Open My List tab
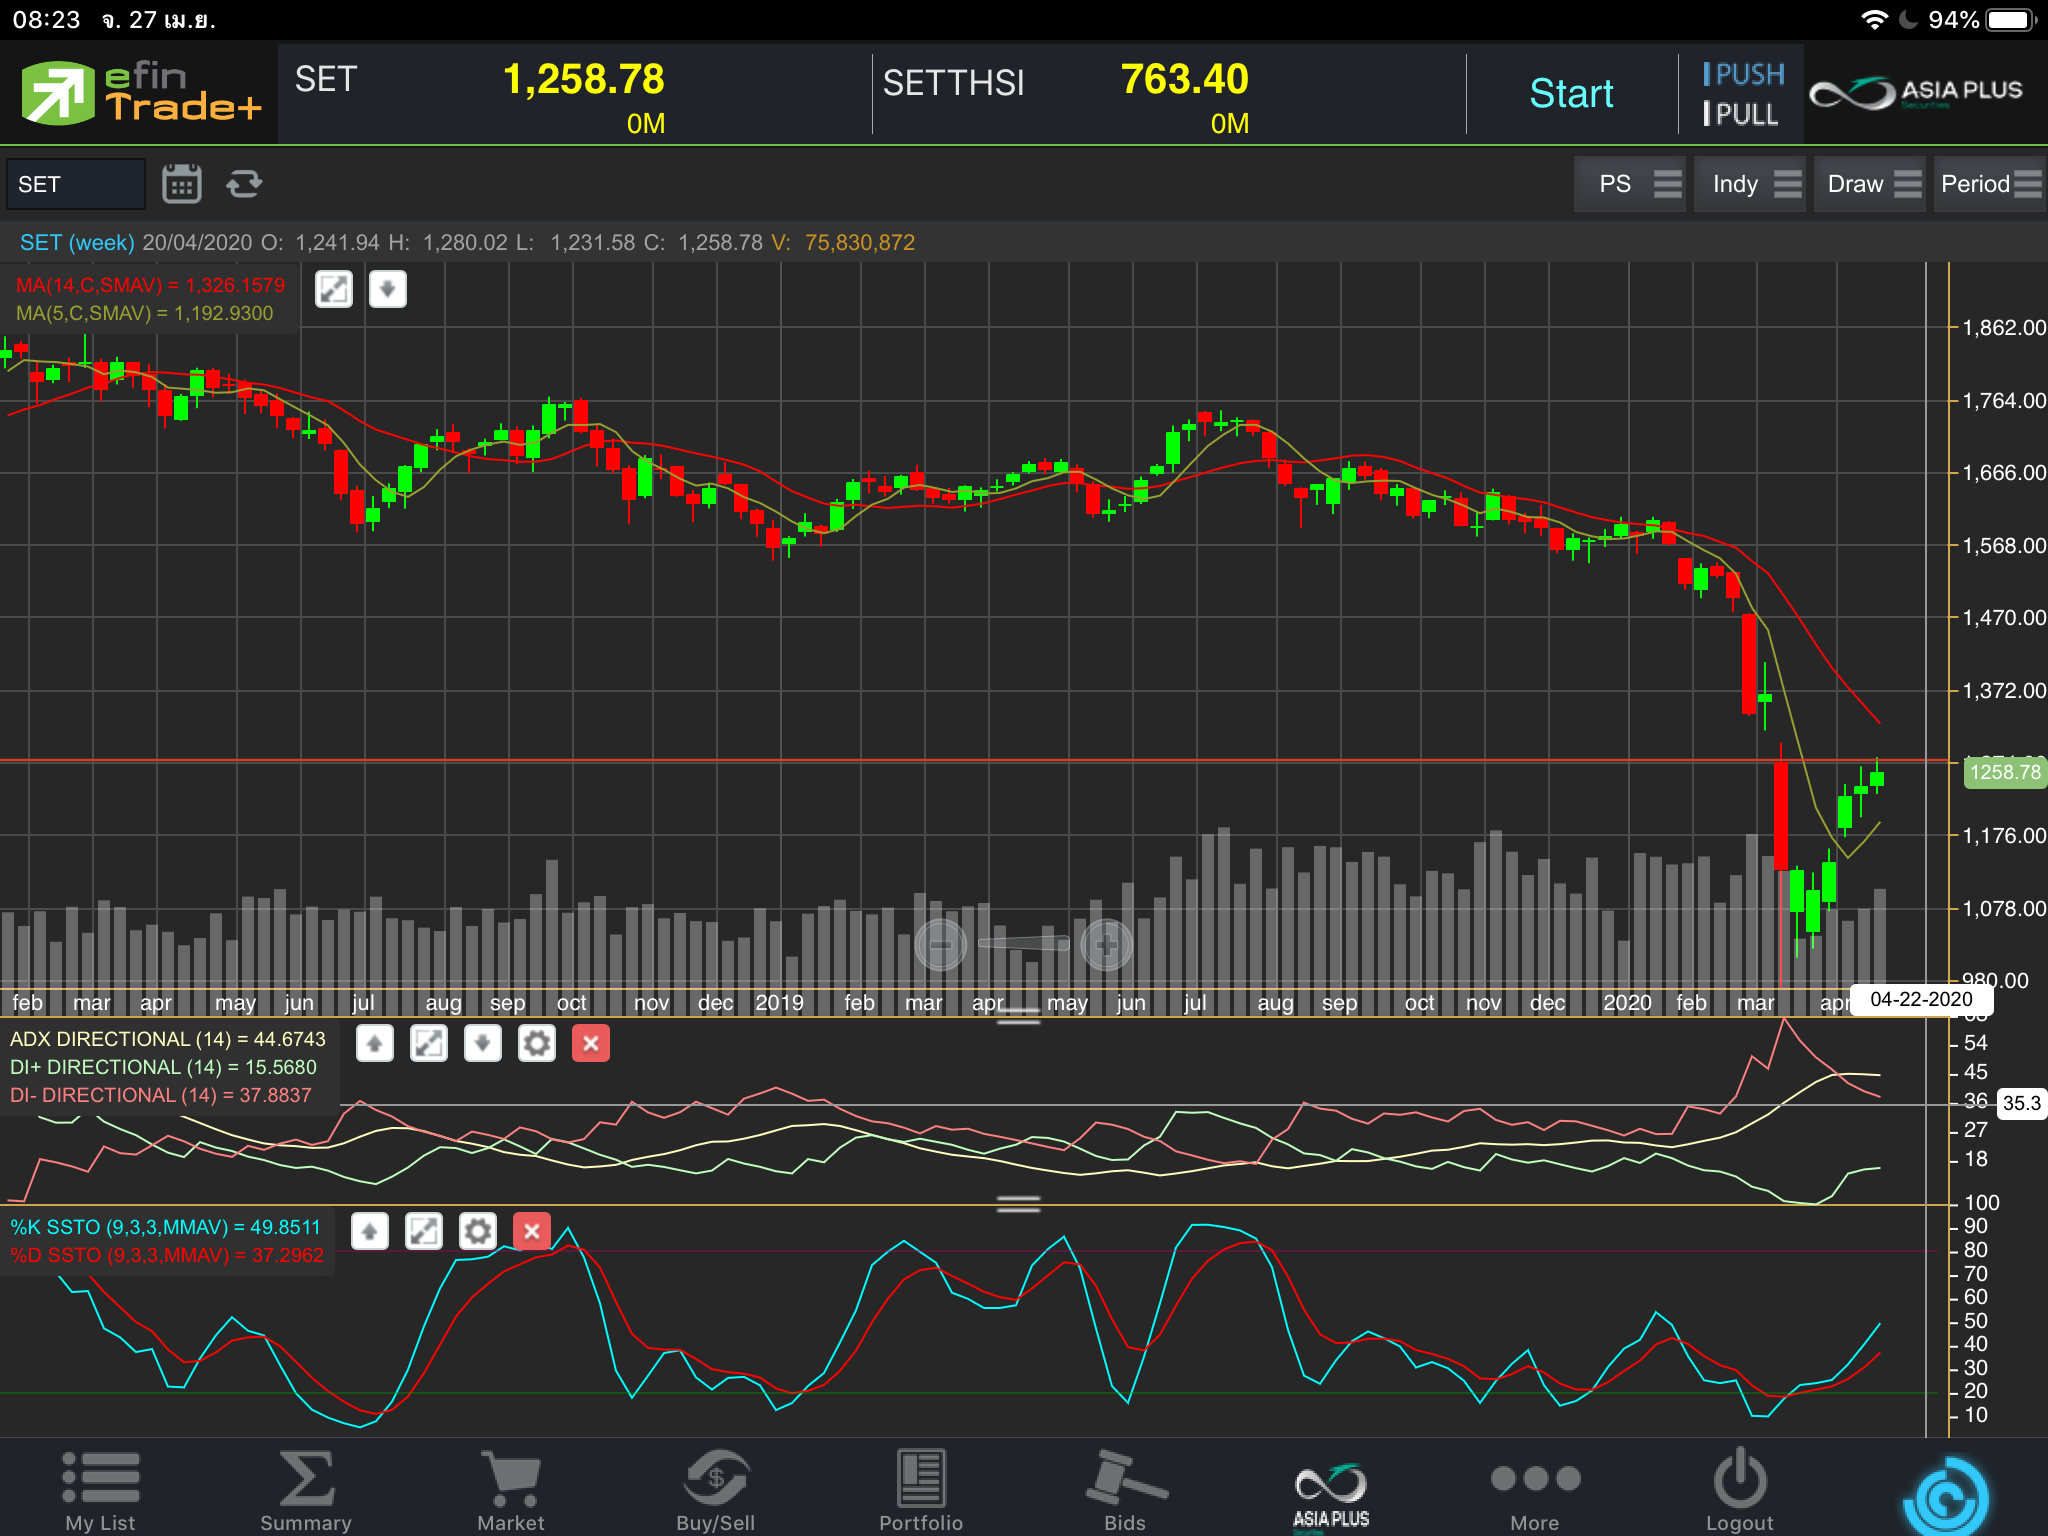2048x1536 pixels. click(101, 1490)
